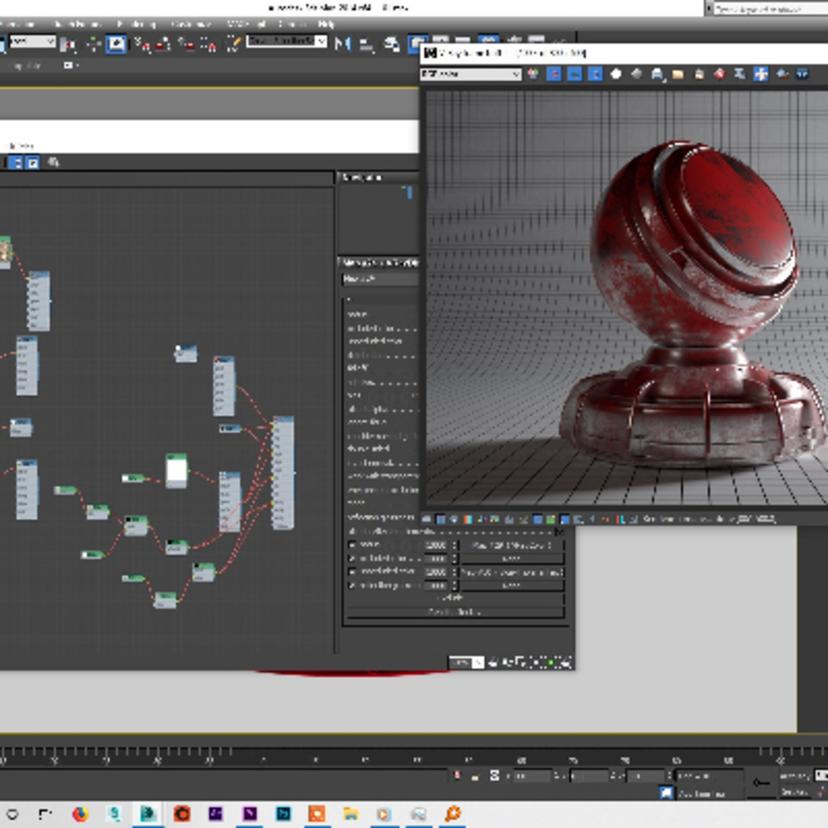Open the RGB color channel dropdown
This screenshot has width=828, height=828.
click(x=471, y=74)
